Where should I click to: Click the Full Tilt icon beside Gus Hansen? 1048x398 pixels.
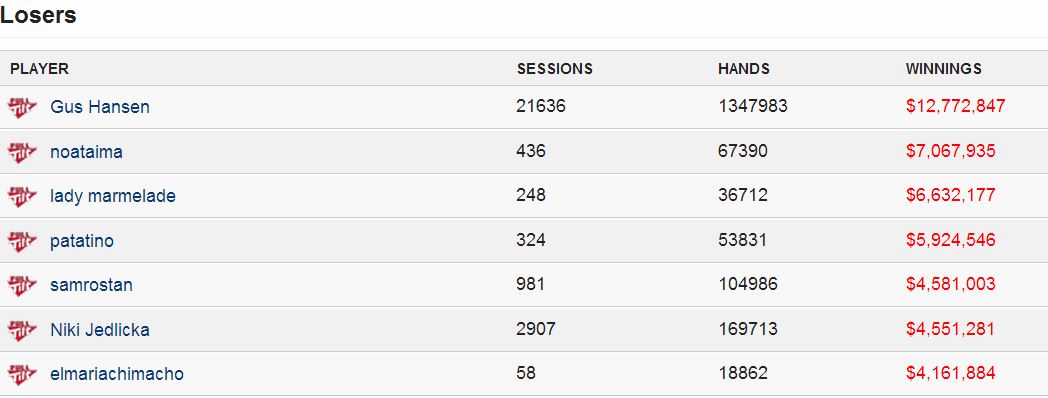coord(22,107)
